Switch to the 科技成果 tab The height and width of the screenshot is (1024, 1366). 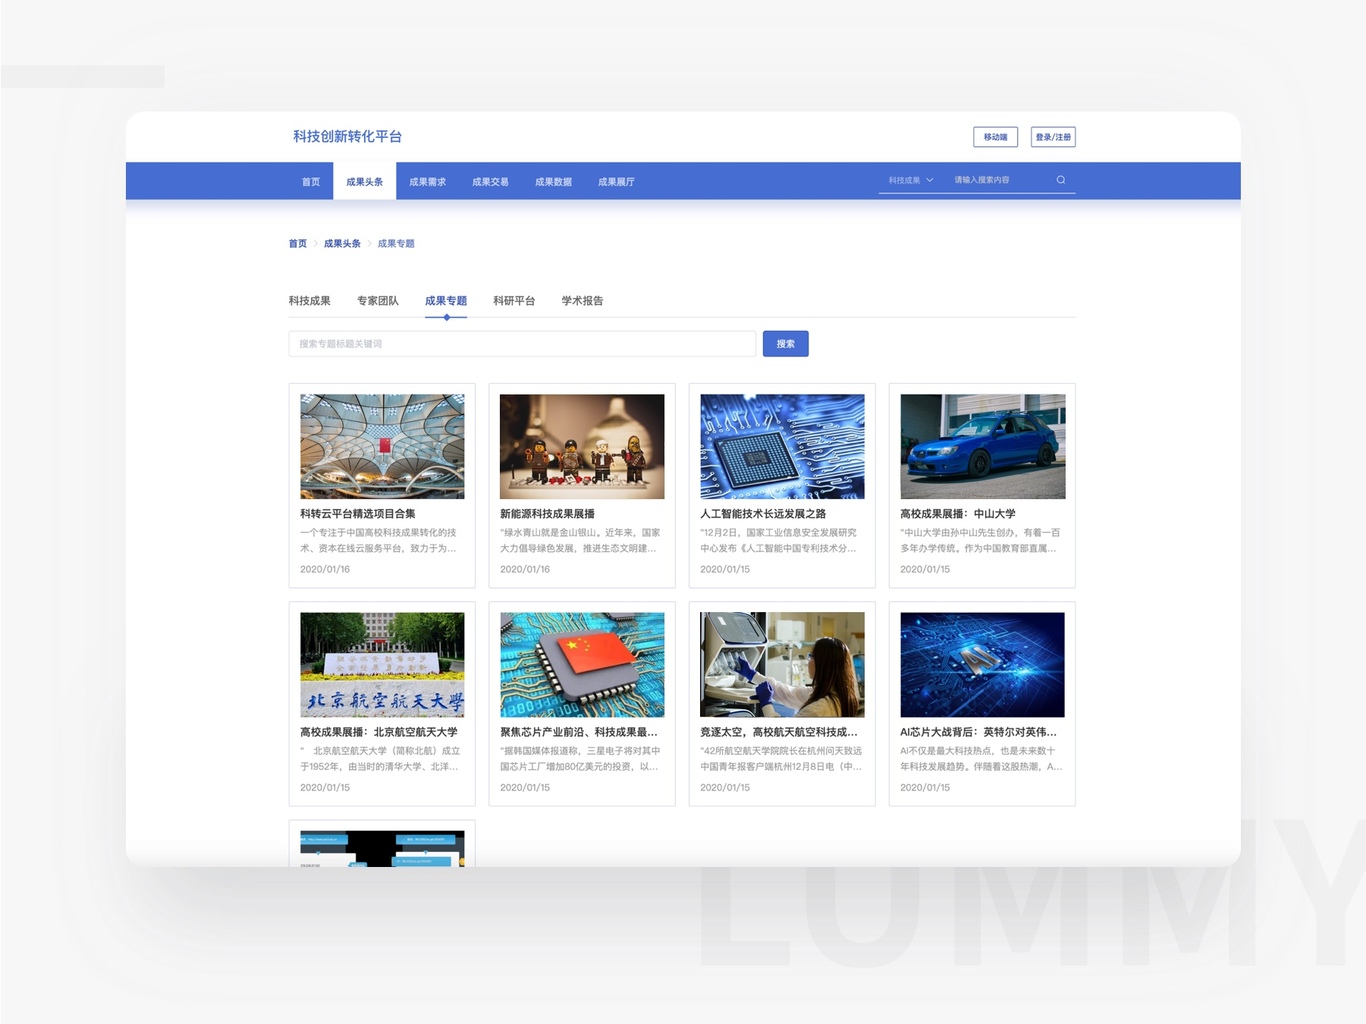[x=310, y=301]
